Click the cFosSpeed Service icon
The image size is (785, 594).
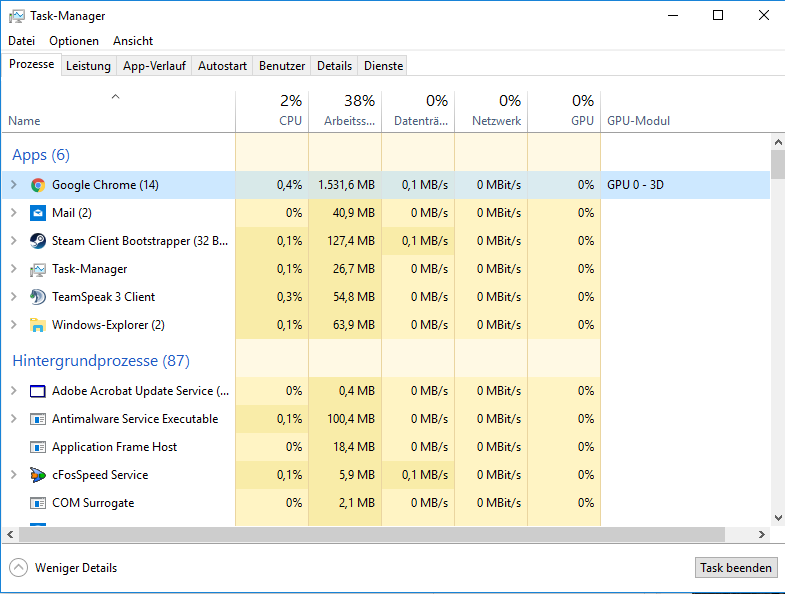click(38, 475)
